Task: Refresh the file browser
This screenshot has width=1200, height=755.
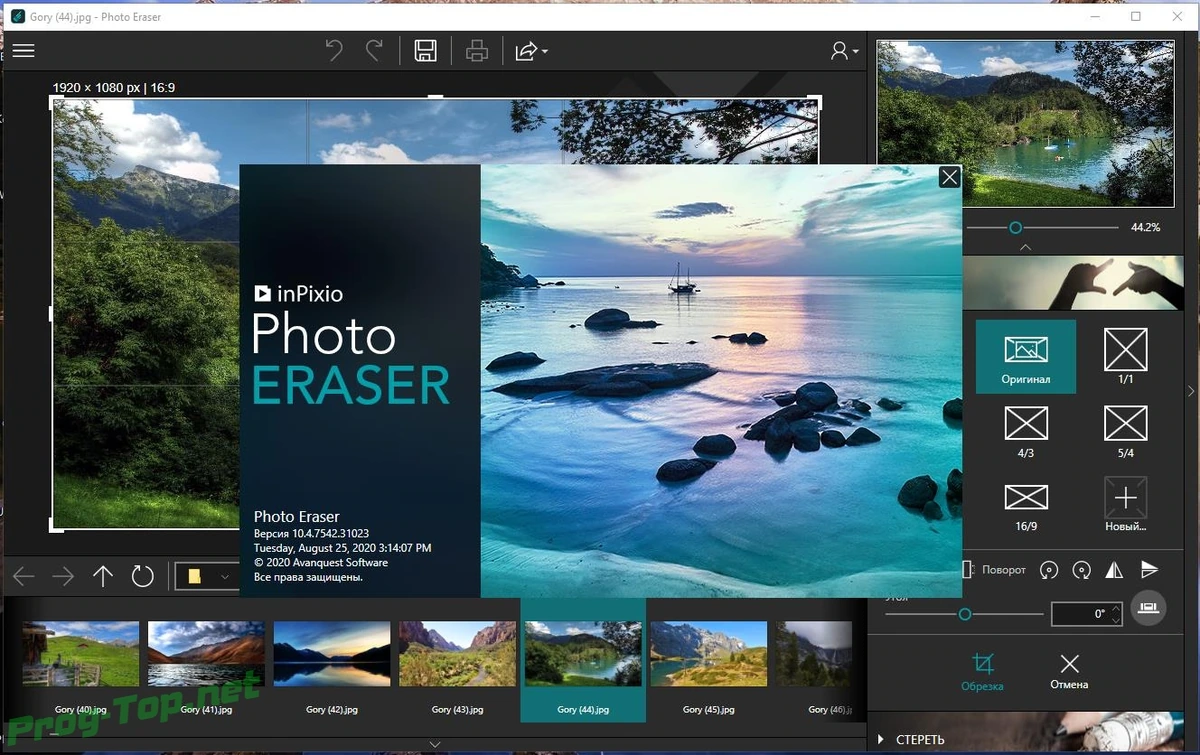Action: tap(143, 576)
